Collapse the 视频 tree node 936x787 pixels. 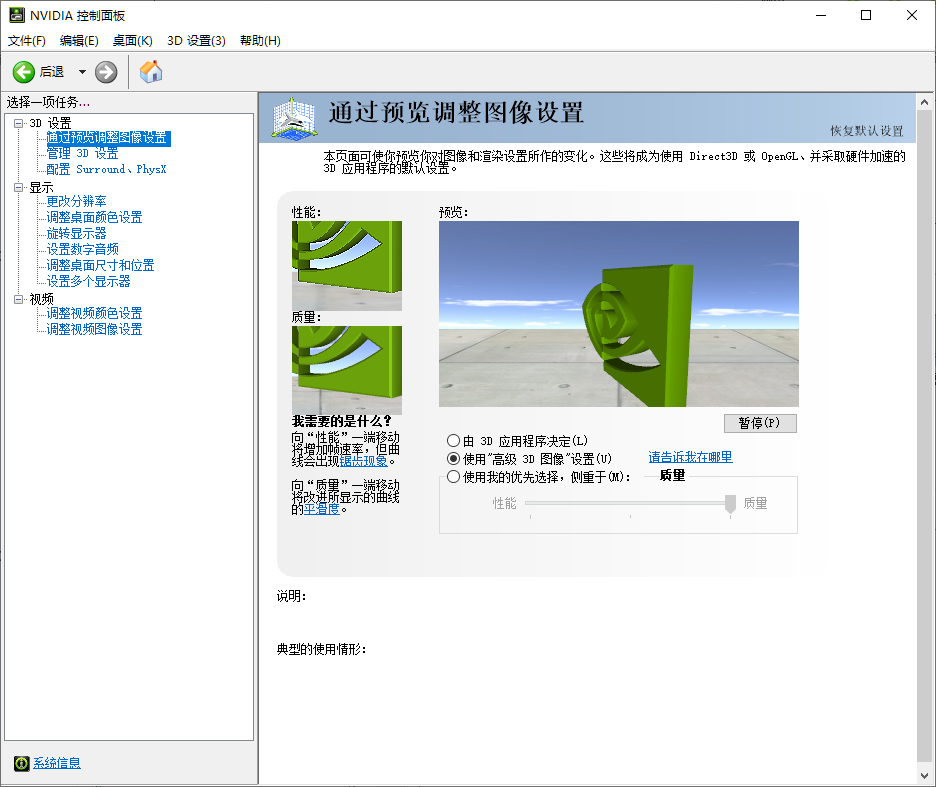coord(19,299)
